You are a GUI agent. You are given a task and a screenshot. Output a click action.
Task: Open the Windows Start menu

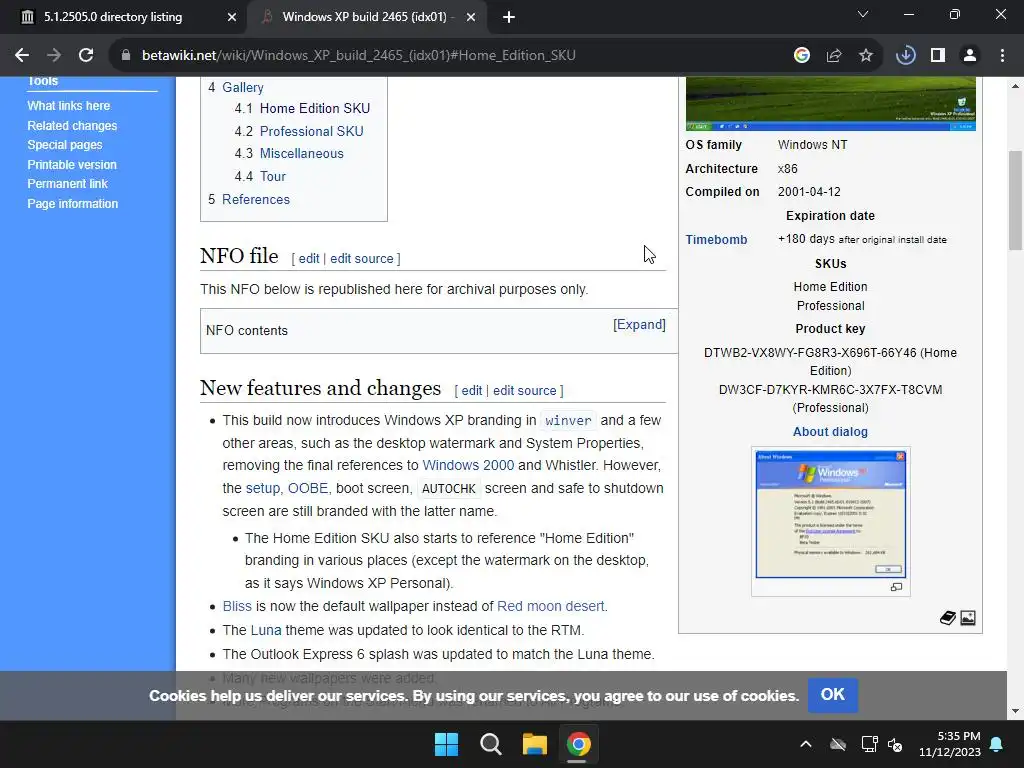point(447,744)
